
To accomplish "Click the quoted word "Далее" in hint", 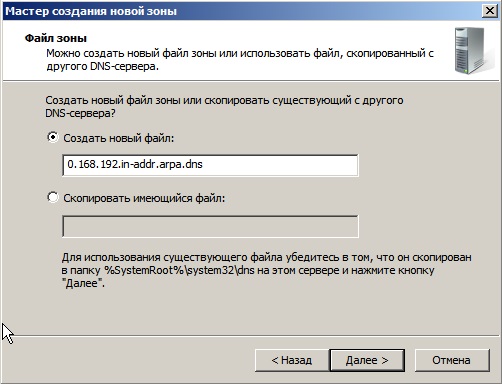I will coord(83,284).
